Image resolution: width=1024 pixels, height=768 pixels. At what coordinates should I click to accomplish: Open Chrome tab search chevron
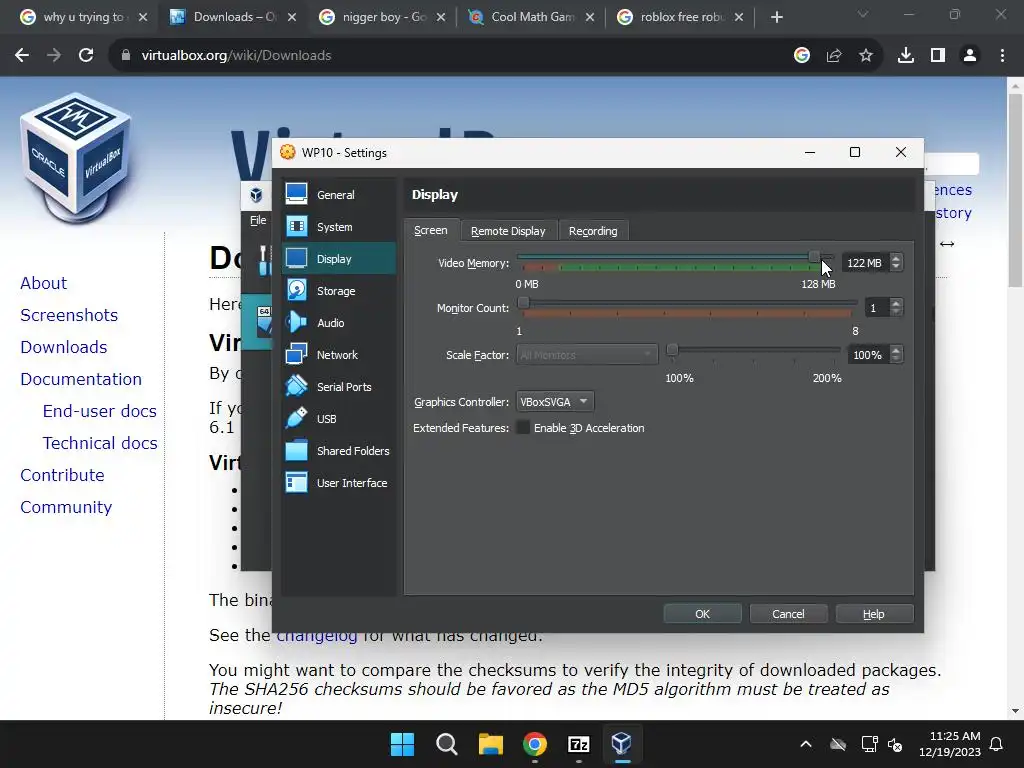(x=863, y=14)
